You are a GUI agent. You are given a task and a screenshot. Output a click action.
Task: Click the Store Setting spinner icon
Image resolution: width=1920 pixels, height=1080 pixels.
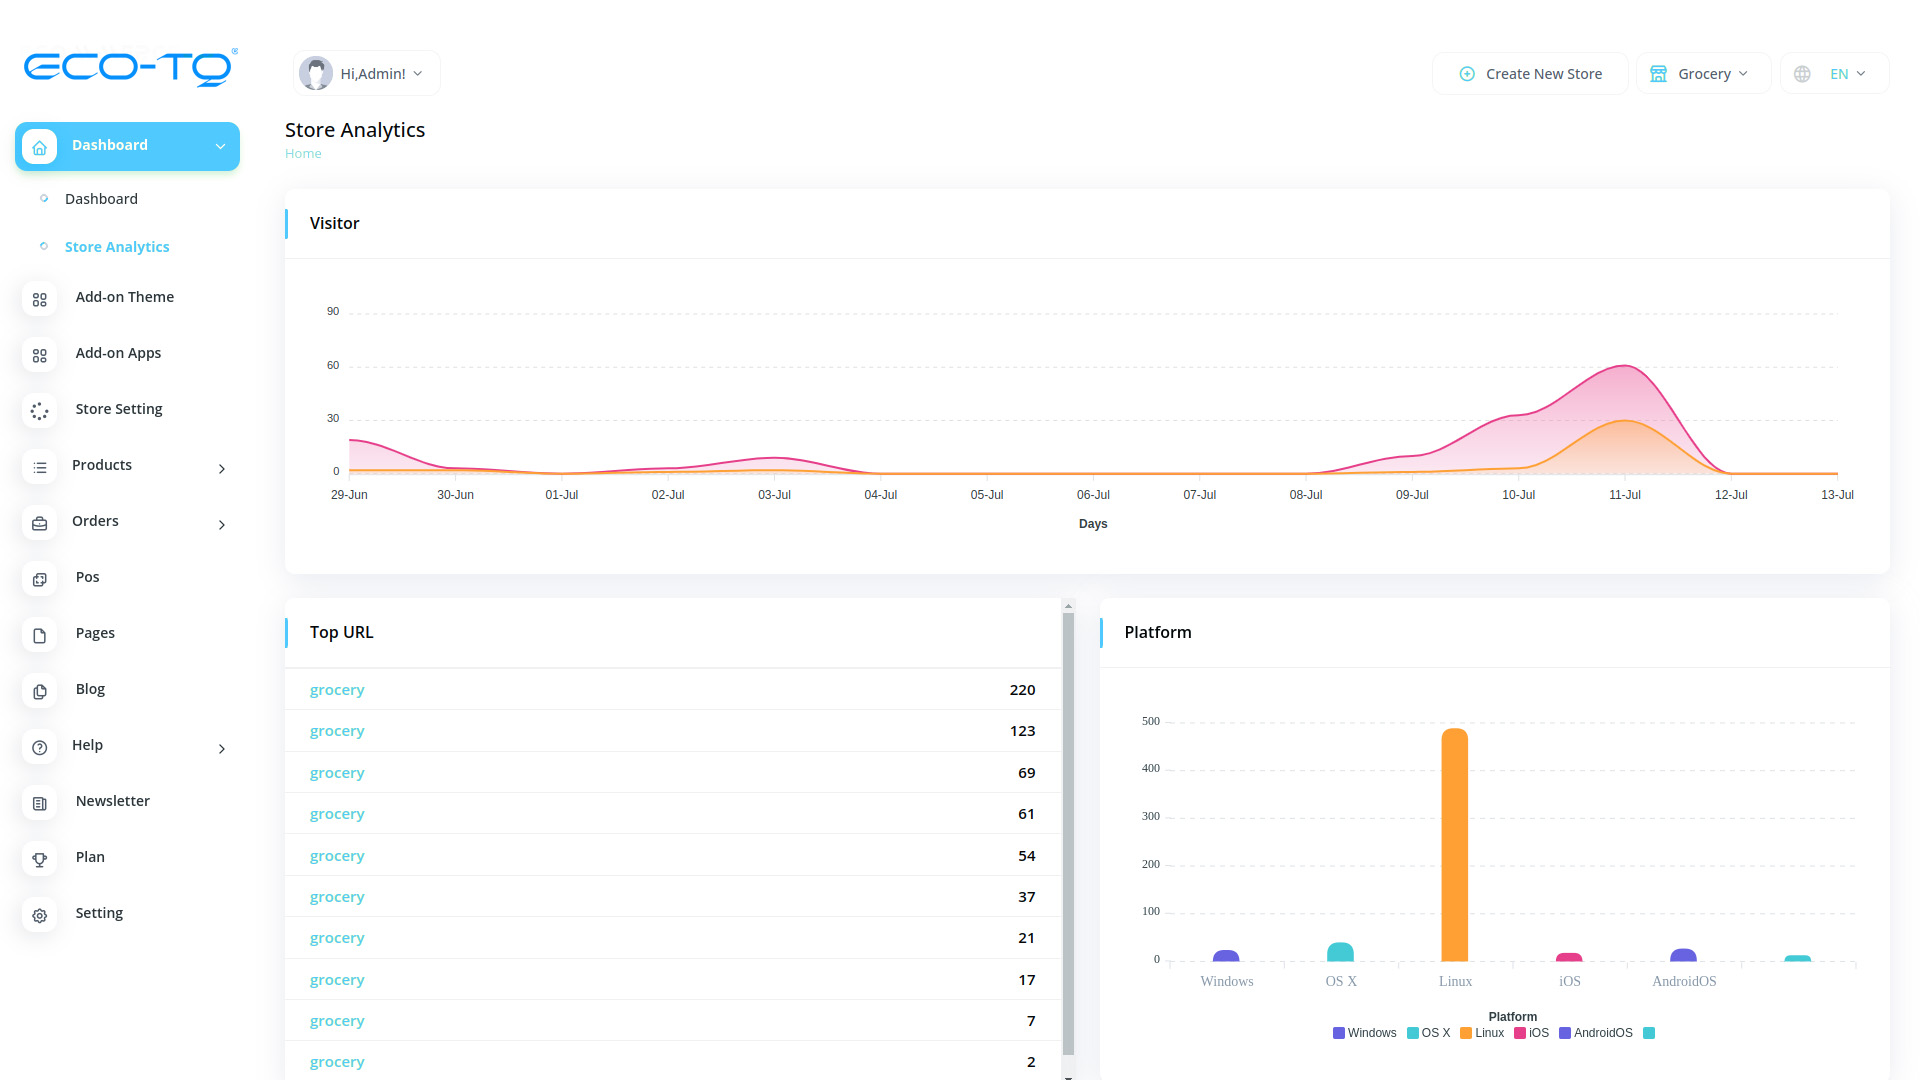(x=40, y=411)
